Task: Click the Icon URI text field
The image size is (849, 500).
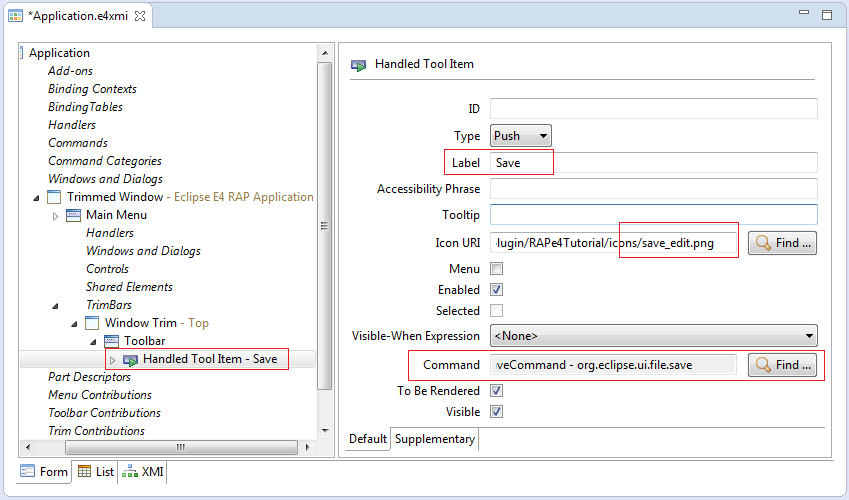Action: (614, 243)
